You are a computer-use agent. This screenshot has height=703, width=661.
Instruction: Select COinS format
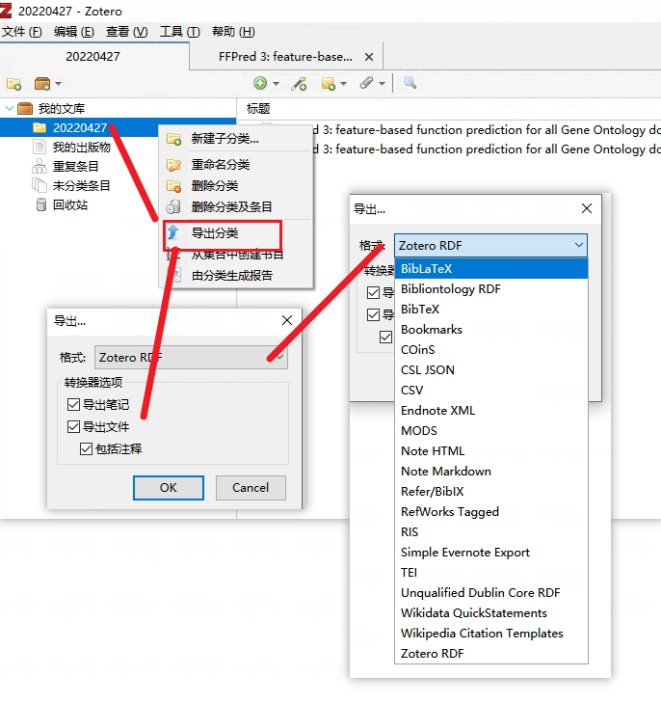[491, 350]
